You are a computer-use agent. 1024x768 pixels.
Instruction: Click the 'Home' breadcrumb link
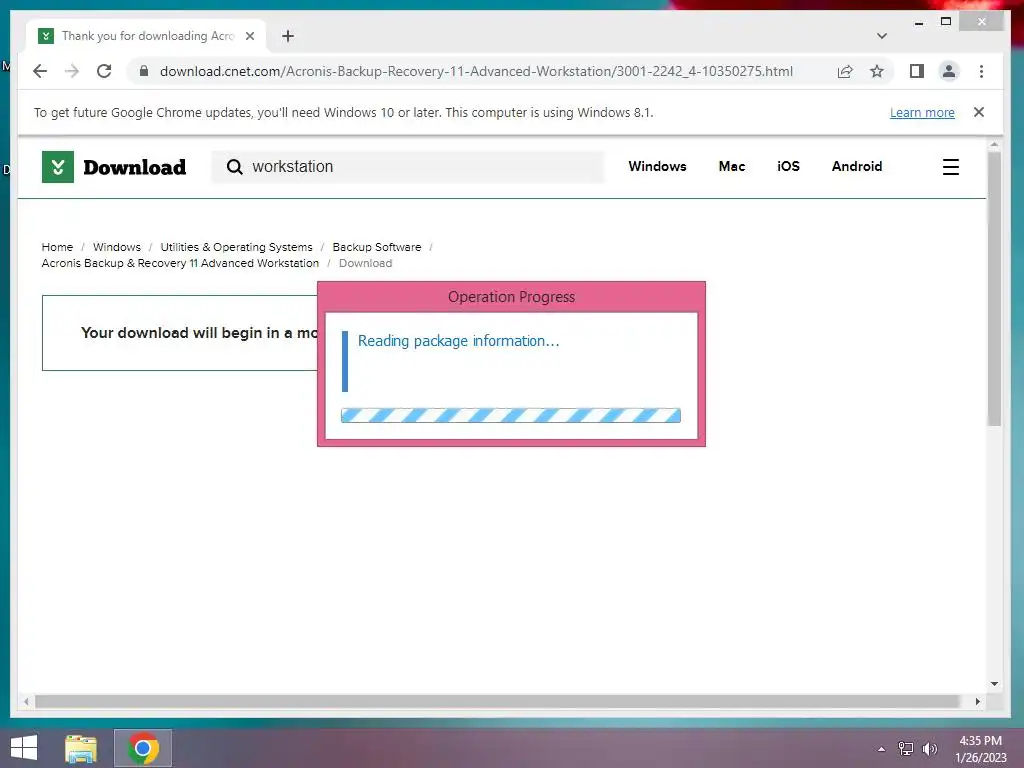pyautogui.click(x=57, y=247)
